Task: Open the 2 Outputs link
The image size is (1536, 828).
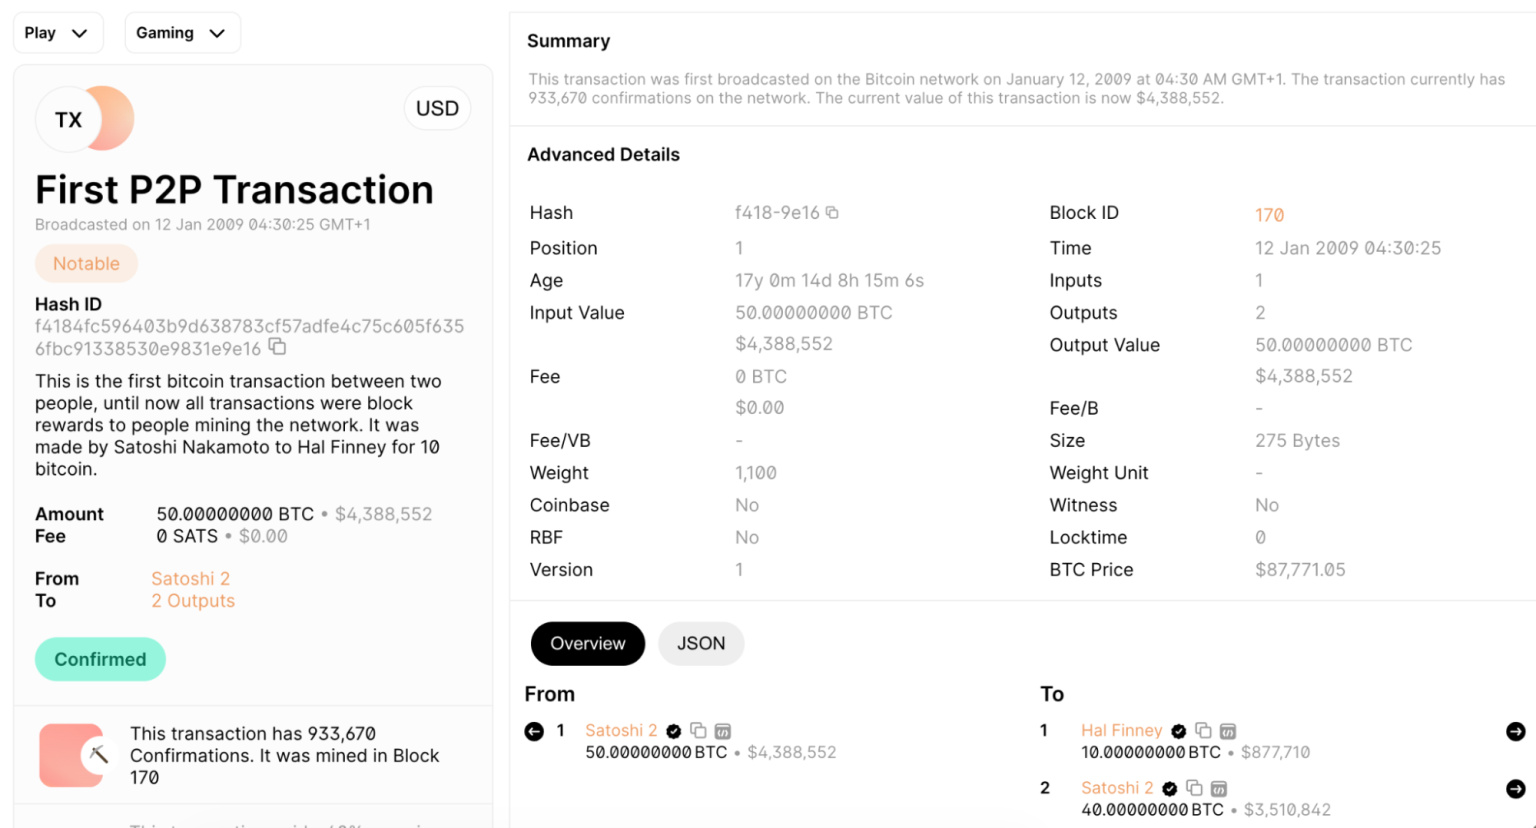Action: click(193, 600)
